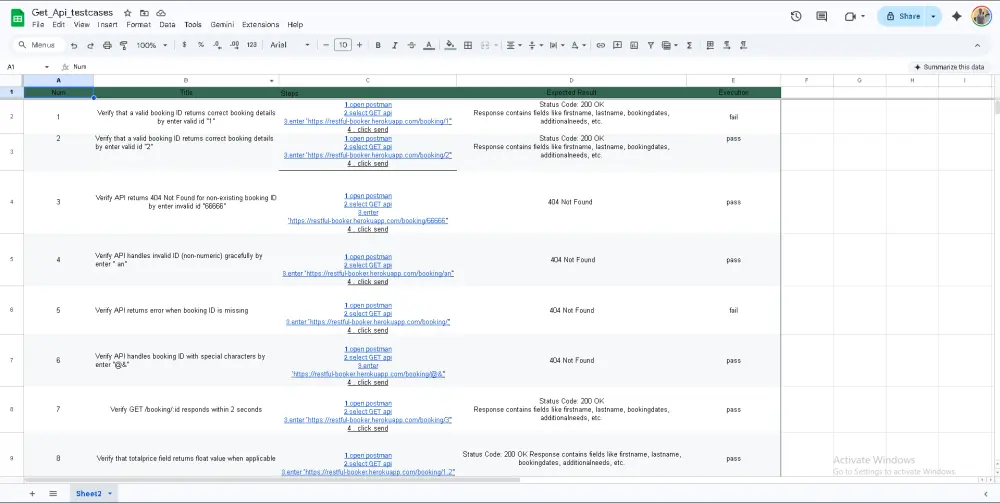The width and height of the screenshot is (1000, 503).
Task: Click the insert link icon
Action: [x=600, y=45]
